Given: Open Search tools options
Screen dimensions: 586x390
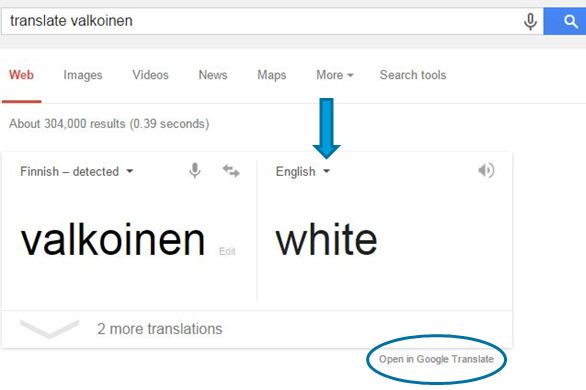Looking at the screenshot, I should pos(413,75).
